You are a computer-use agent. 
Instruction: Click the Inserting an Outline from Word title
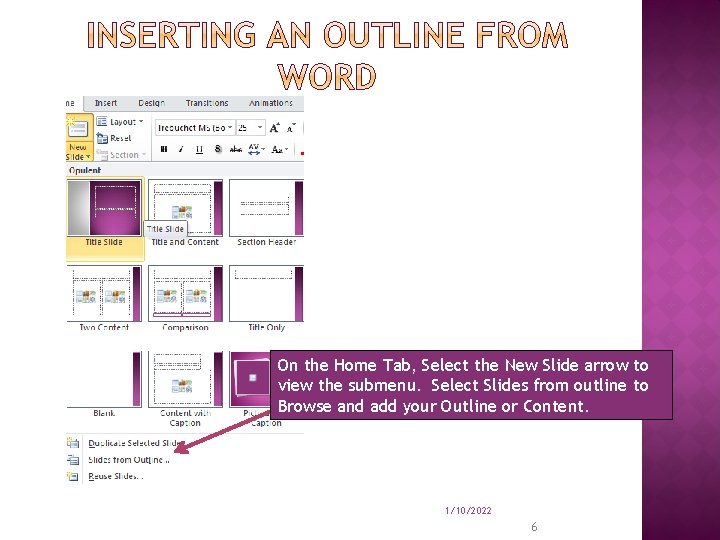pyautogui.click(x=327, y=55)
